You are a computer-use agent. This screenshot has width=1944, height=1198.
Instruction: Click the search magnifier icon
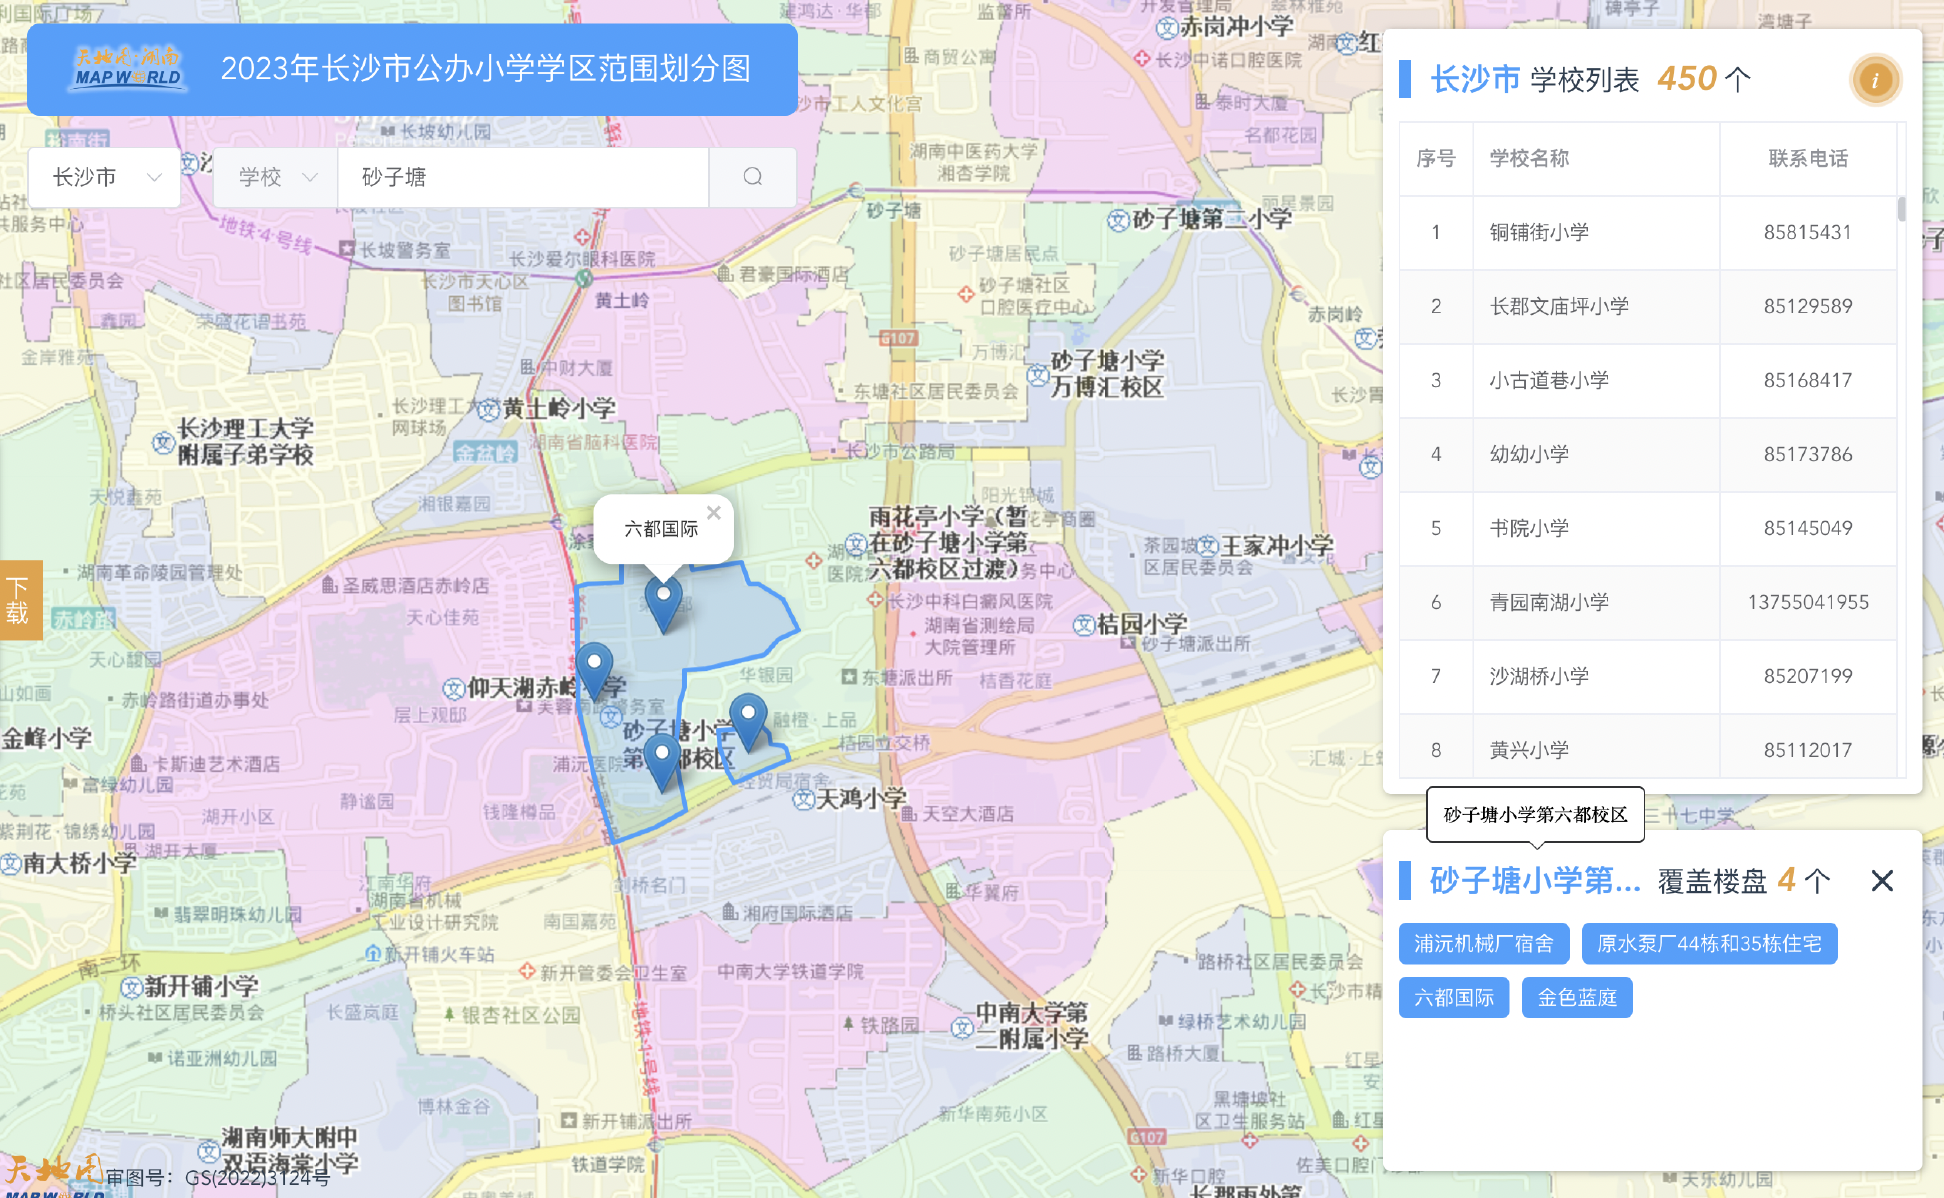click(x=752, y=177)
